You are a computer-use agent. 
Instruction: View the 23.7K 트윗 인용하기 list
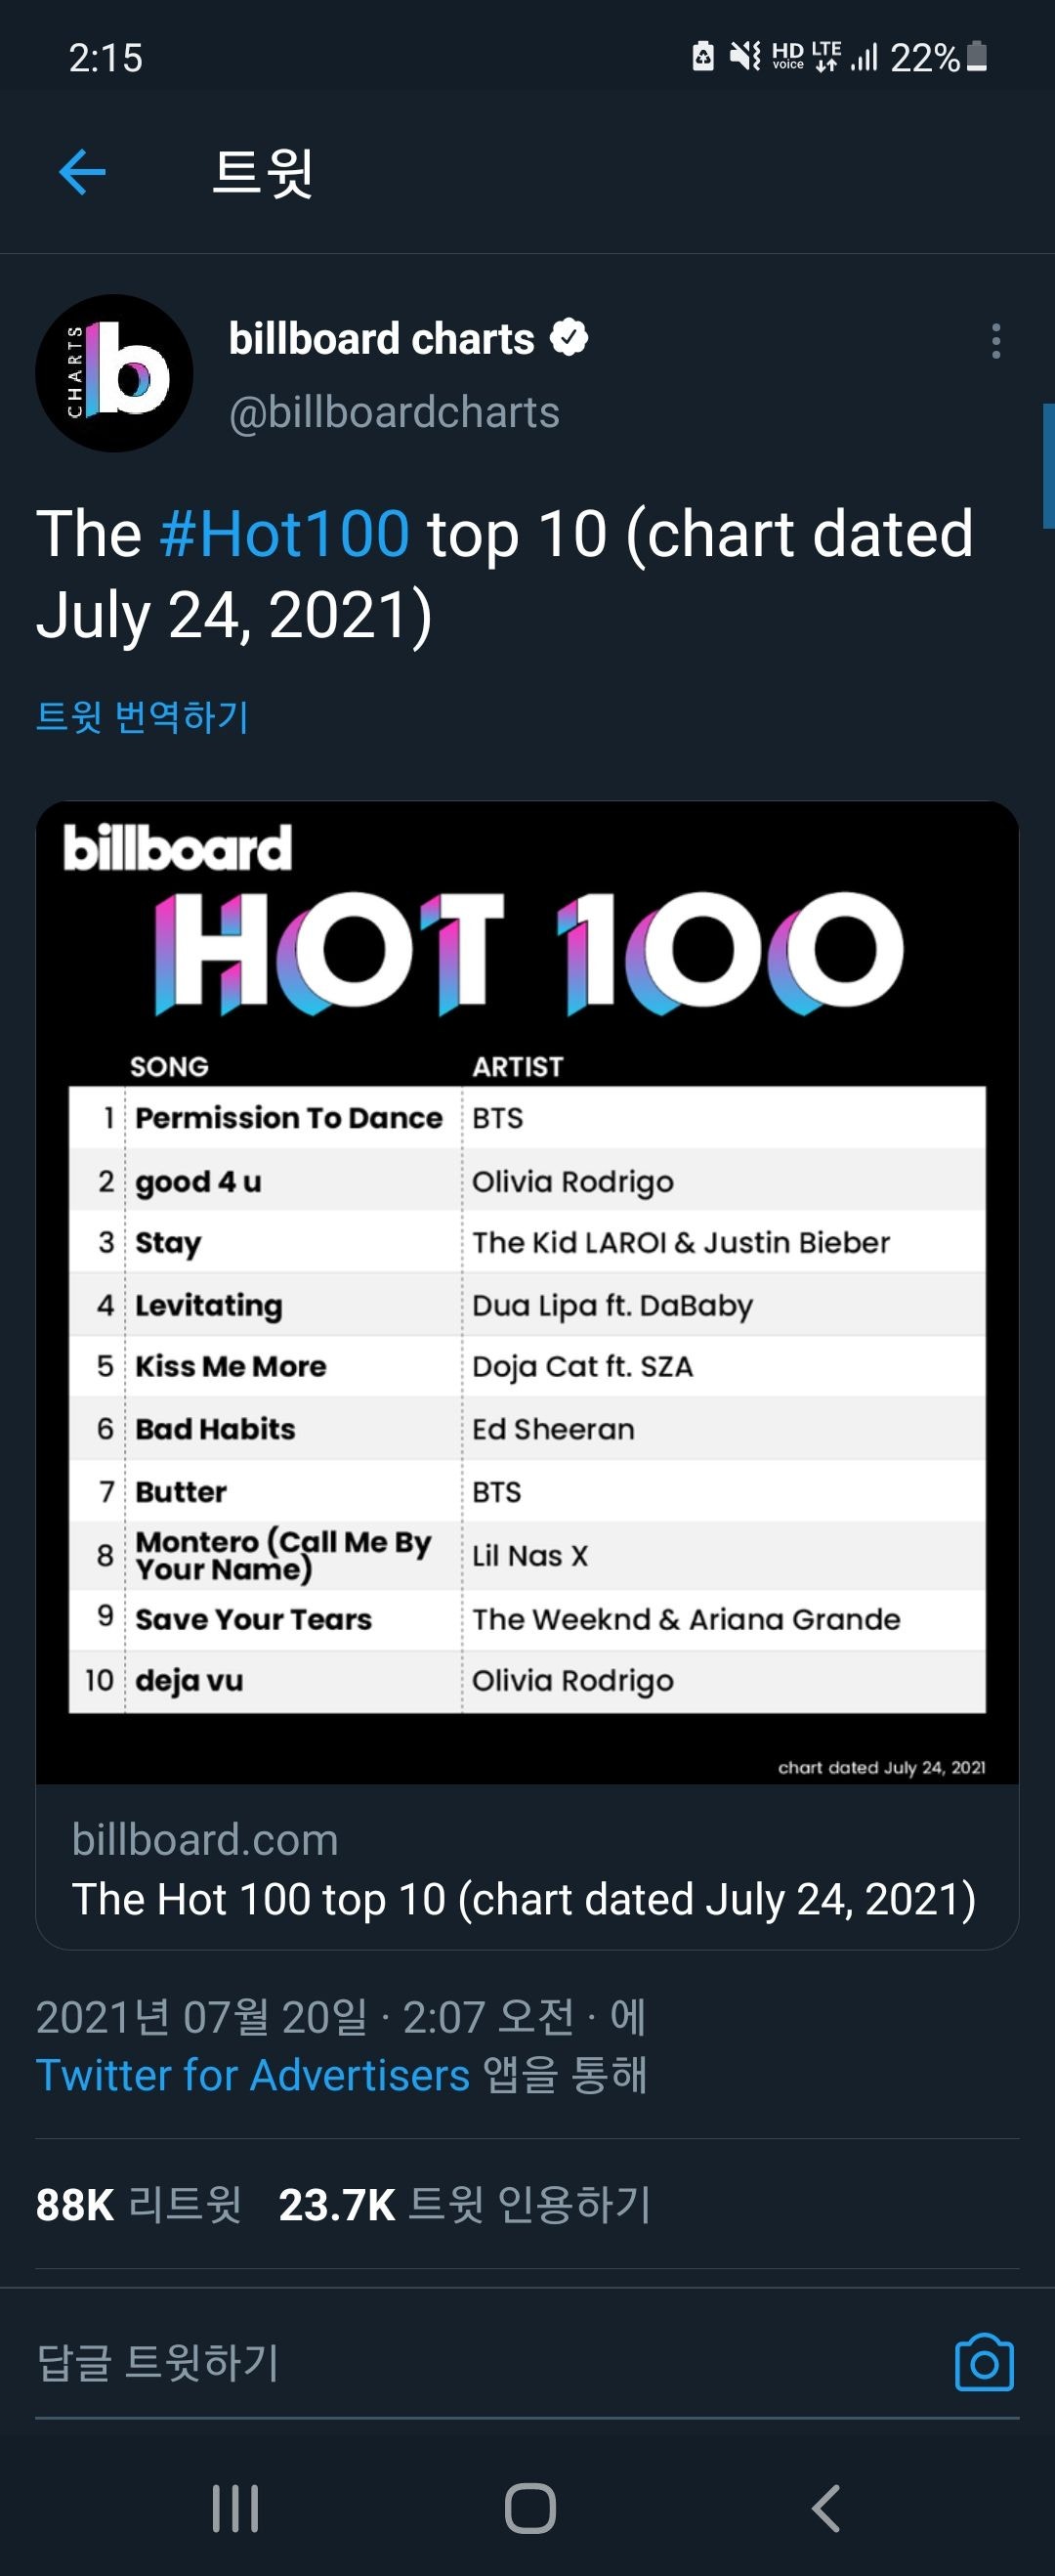[465, 2205]
